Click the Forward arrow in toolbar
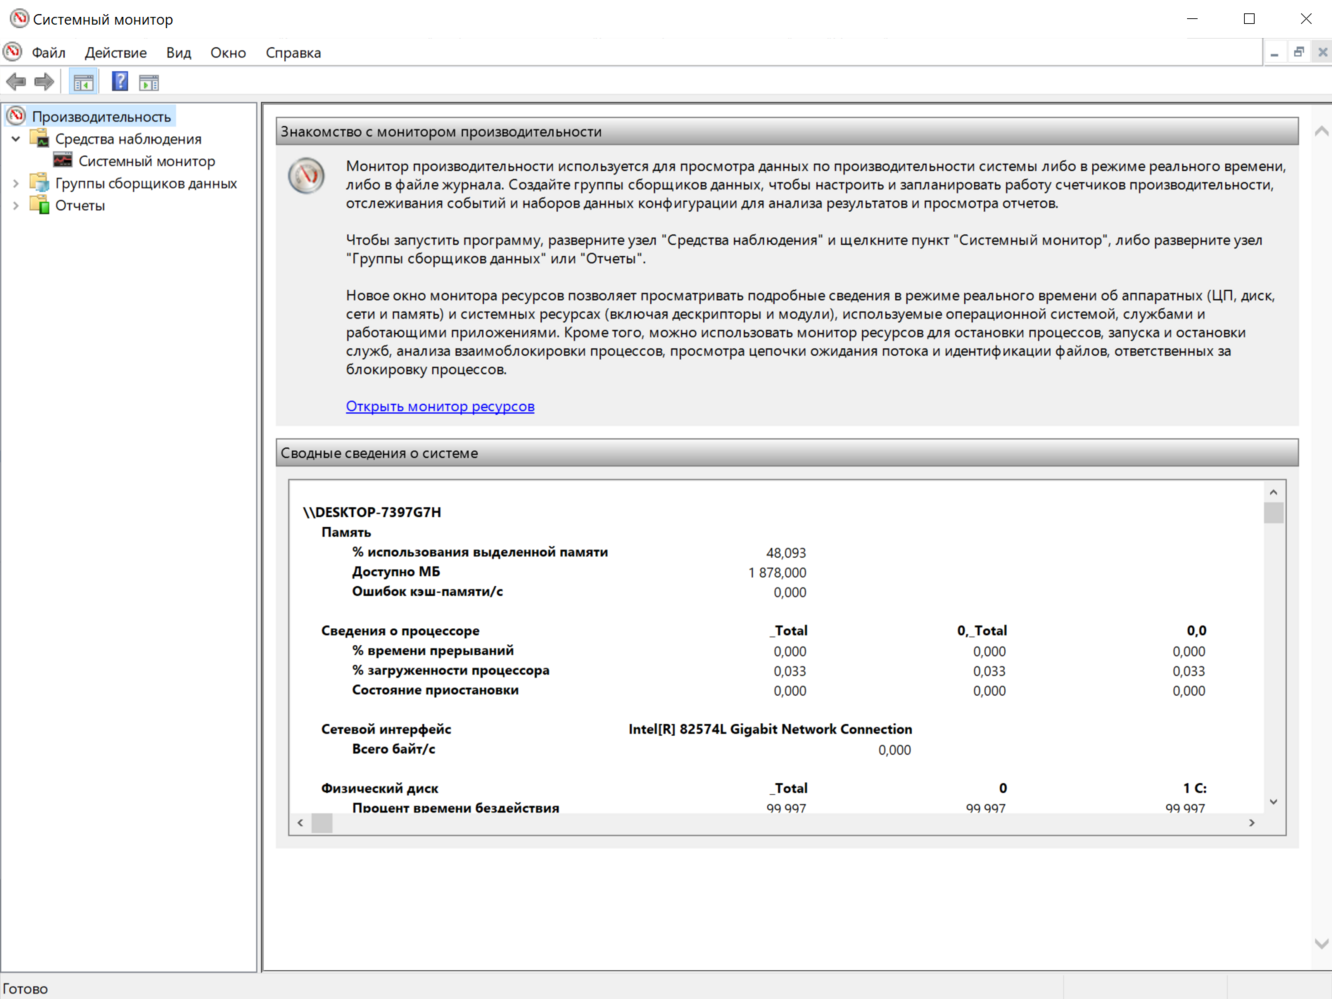1332x999 pixels. coord(44,82)
